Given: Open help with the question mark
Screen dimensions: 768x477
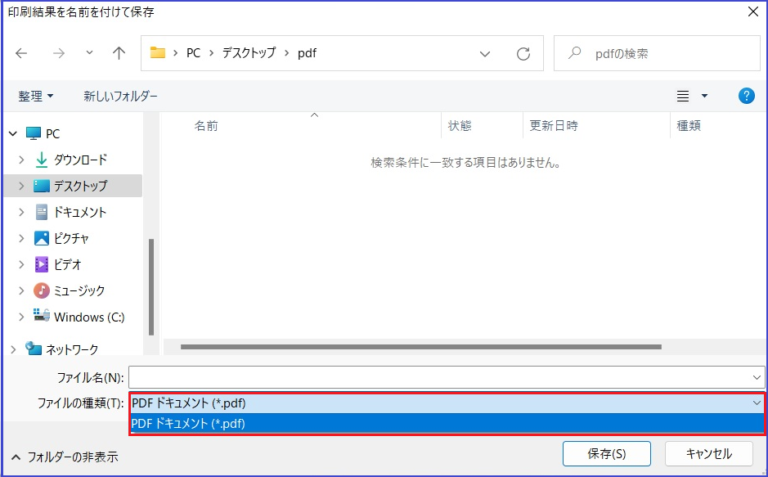Looking at the screenshot, I should point(746,95).
